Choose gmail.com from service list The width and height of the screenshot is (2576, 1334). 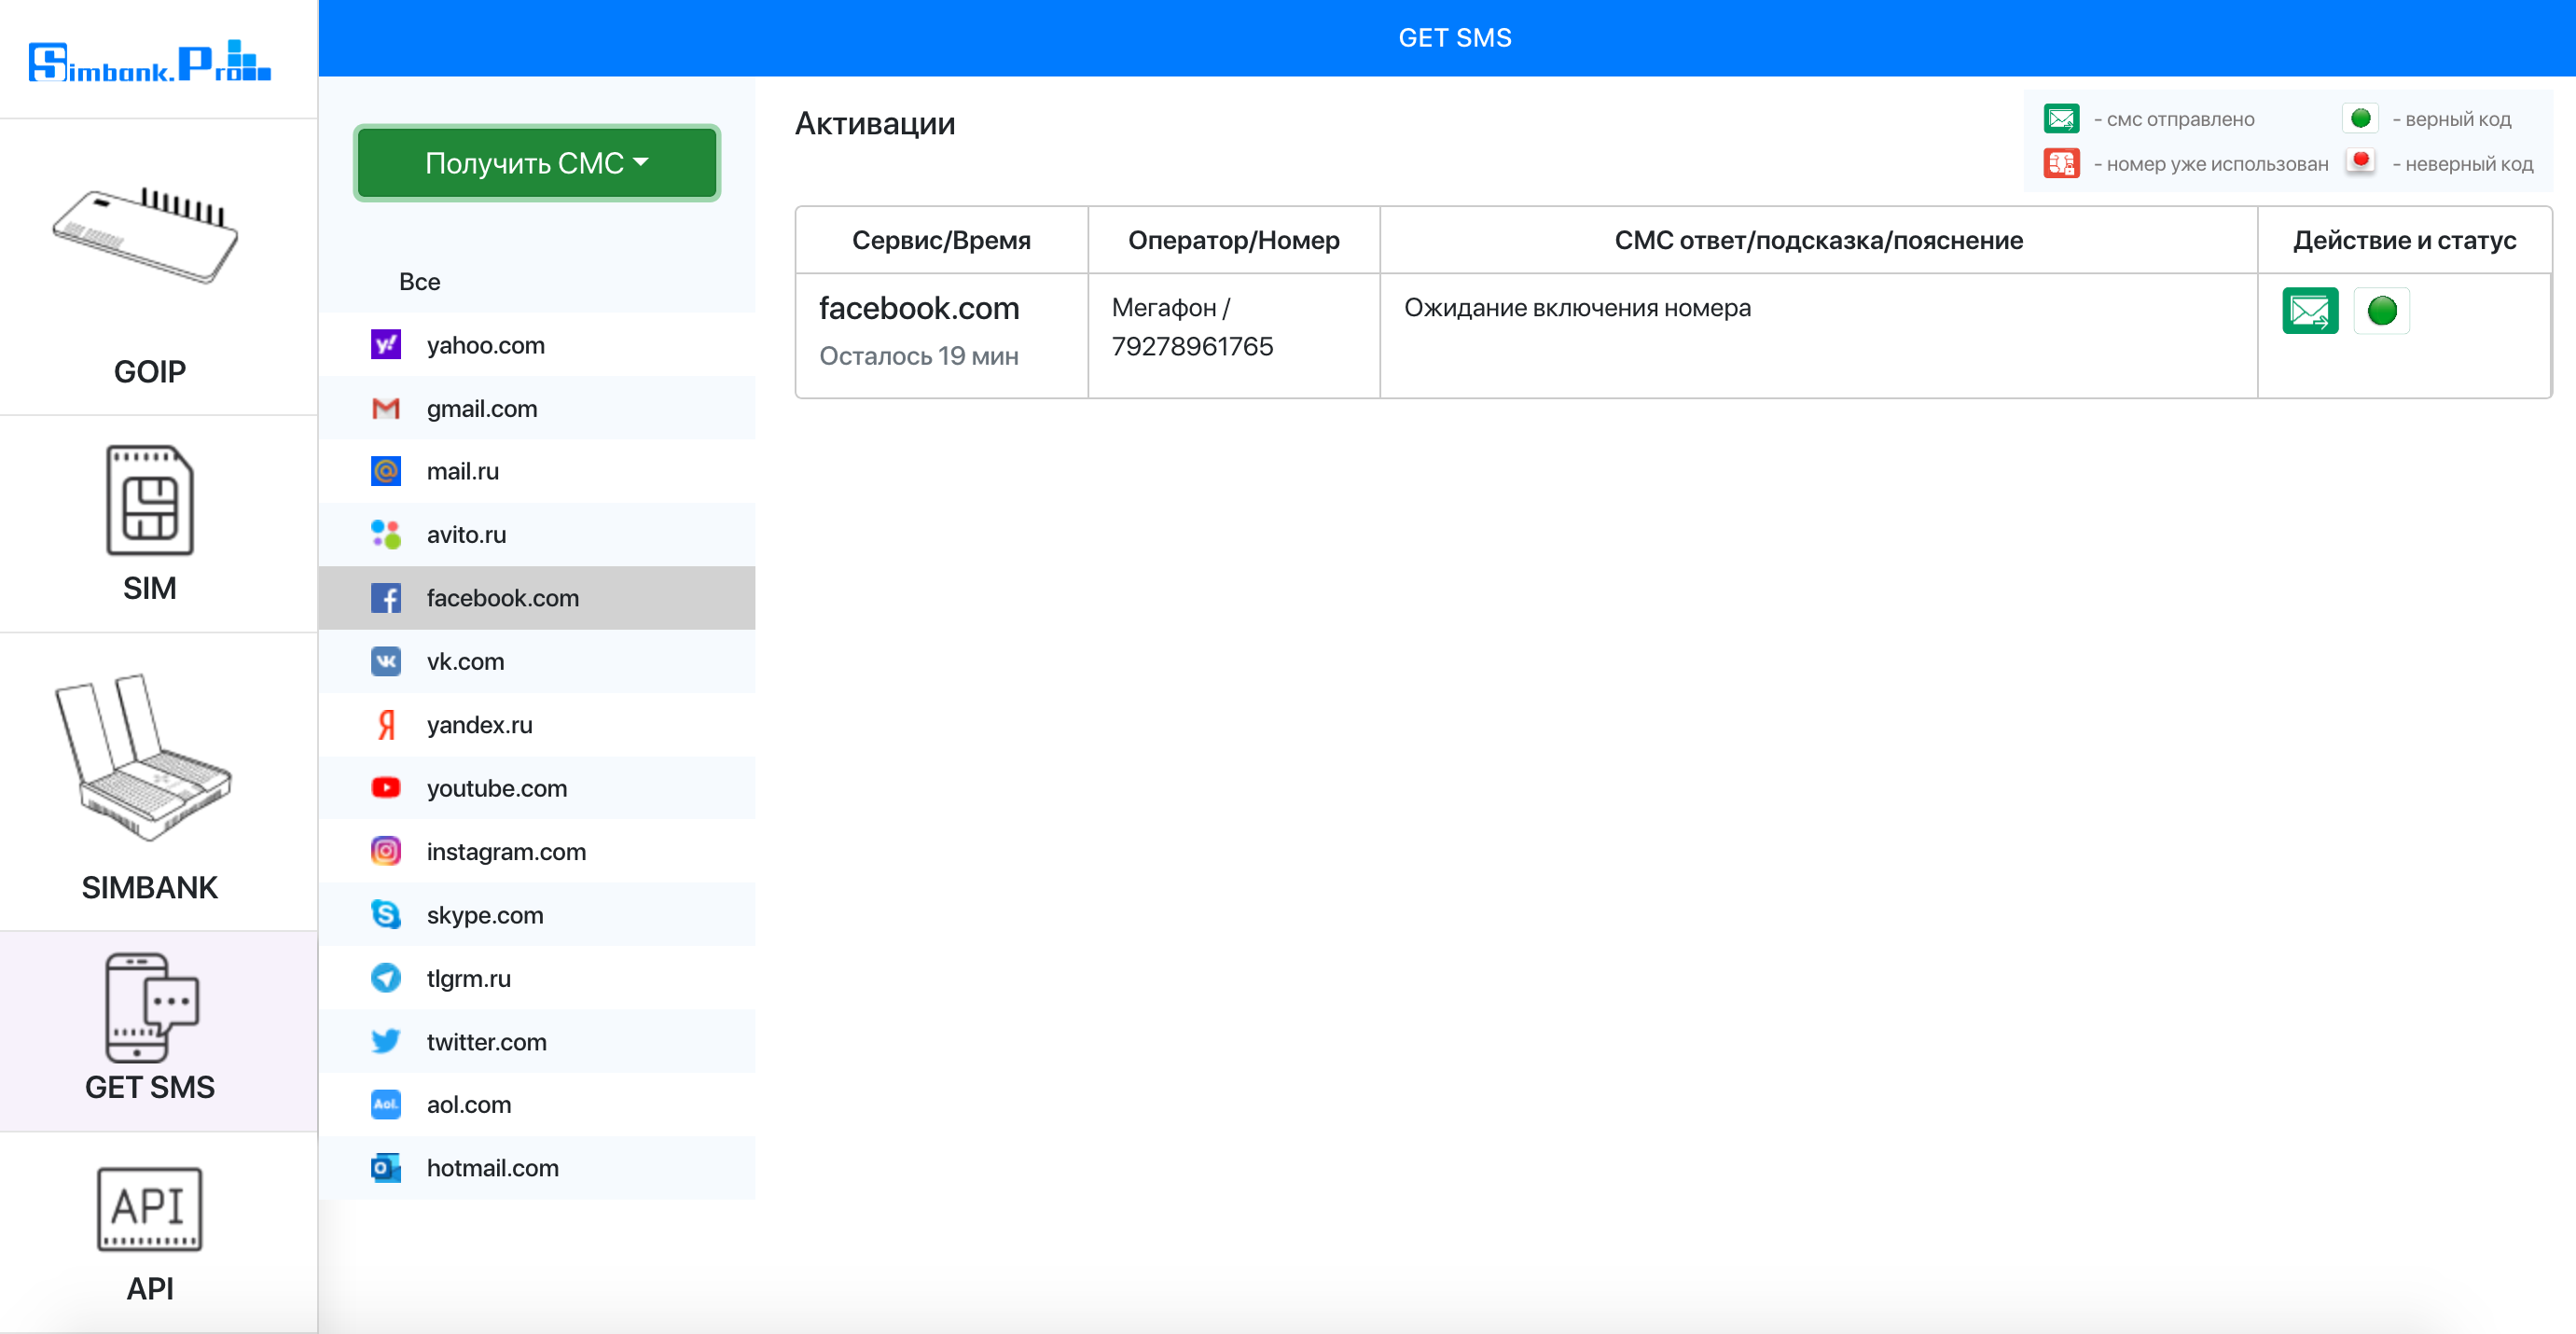481,409
